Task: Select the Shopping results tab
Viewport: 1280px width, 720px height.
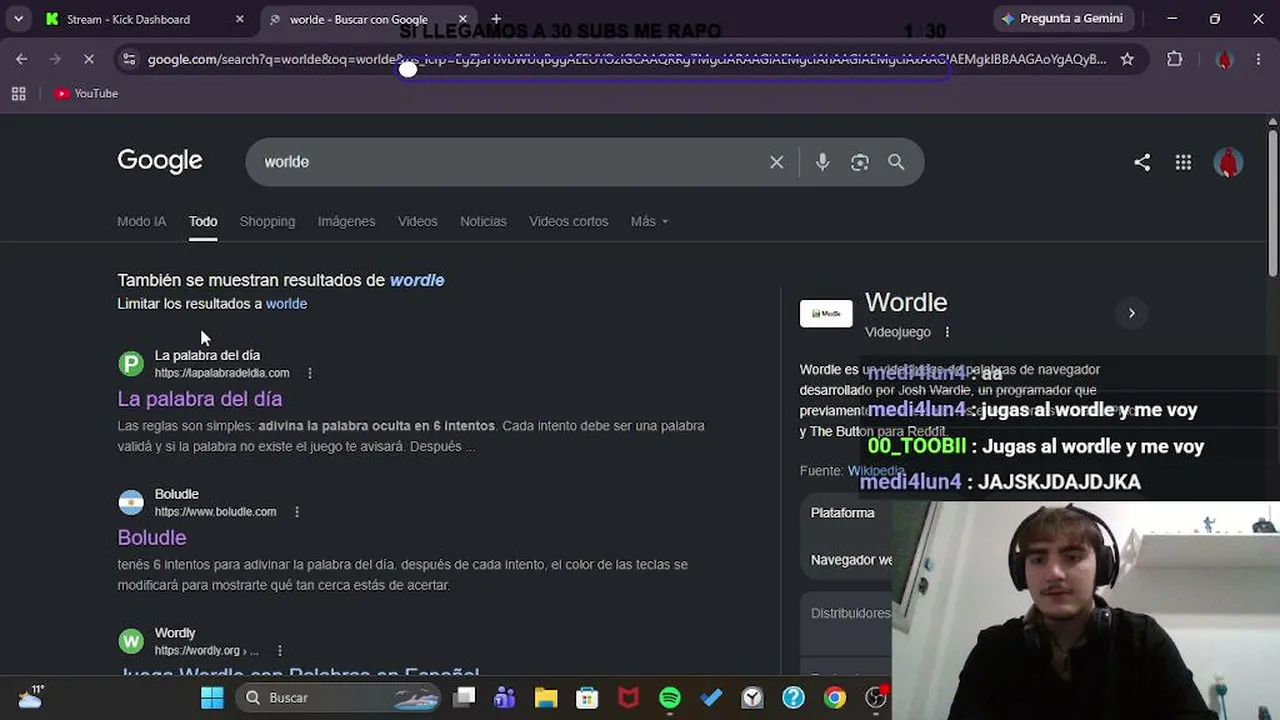Action: [x=267, y=221]
